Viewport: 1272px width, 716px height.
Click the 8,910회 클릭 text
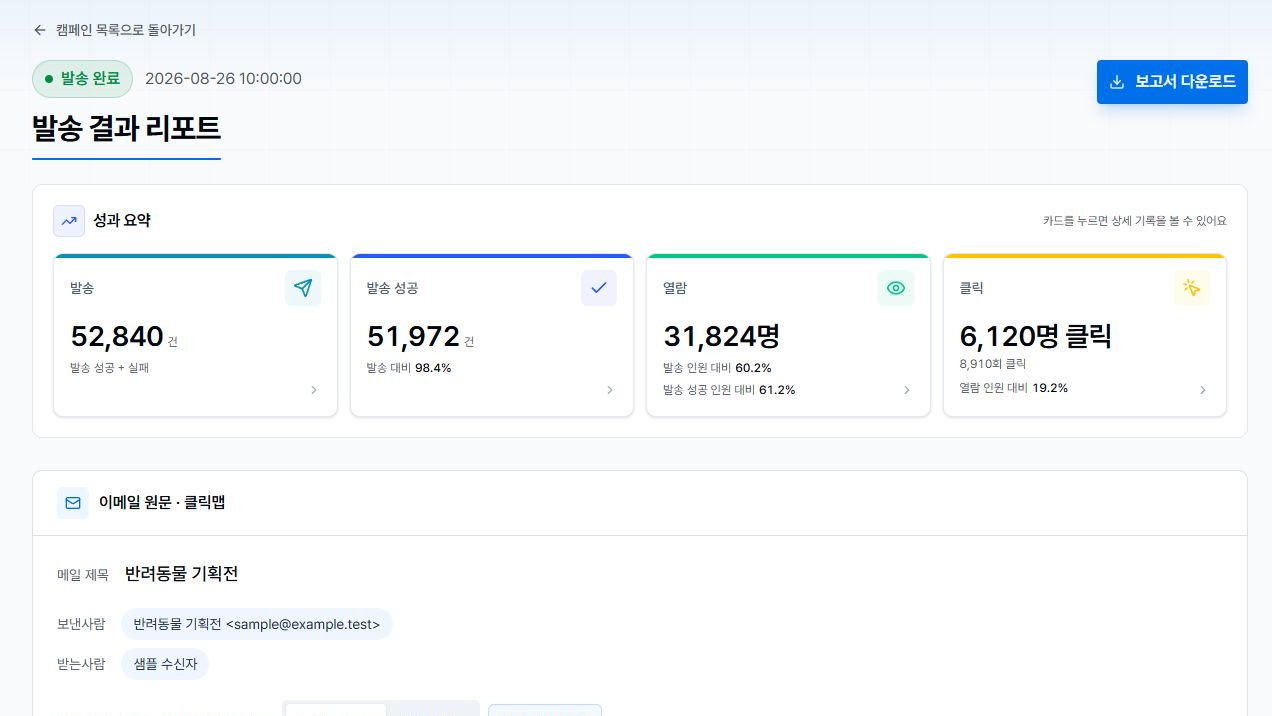point(993,364)
